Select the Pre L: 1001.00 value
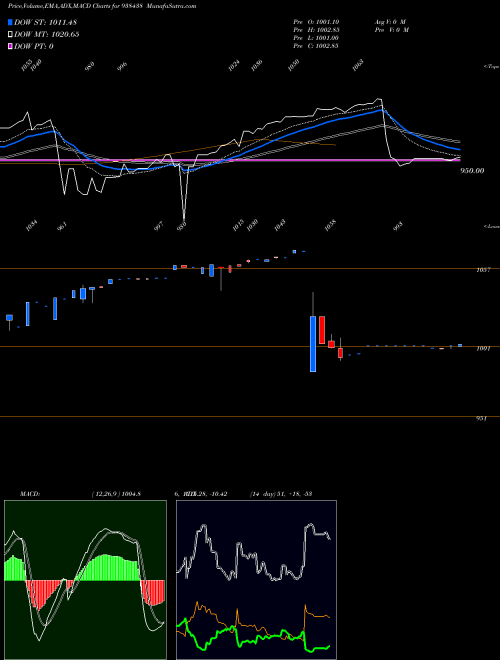 pos(316,38)
